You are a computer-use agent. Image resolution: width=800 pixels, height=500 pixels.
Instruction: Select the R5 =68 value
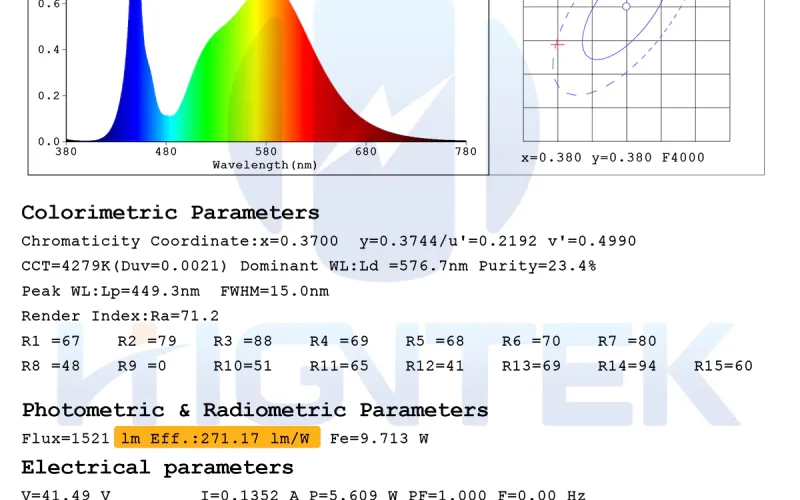[435, 341]
